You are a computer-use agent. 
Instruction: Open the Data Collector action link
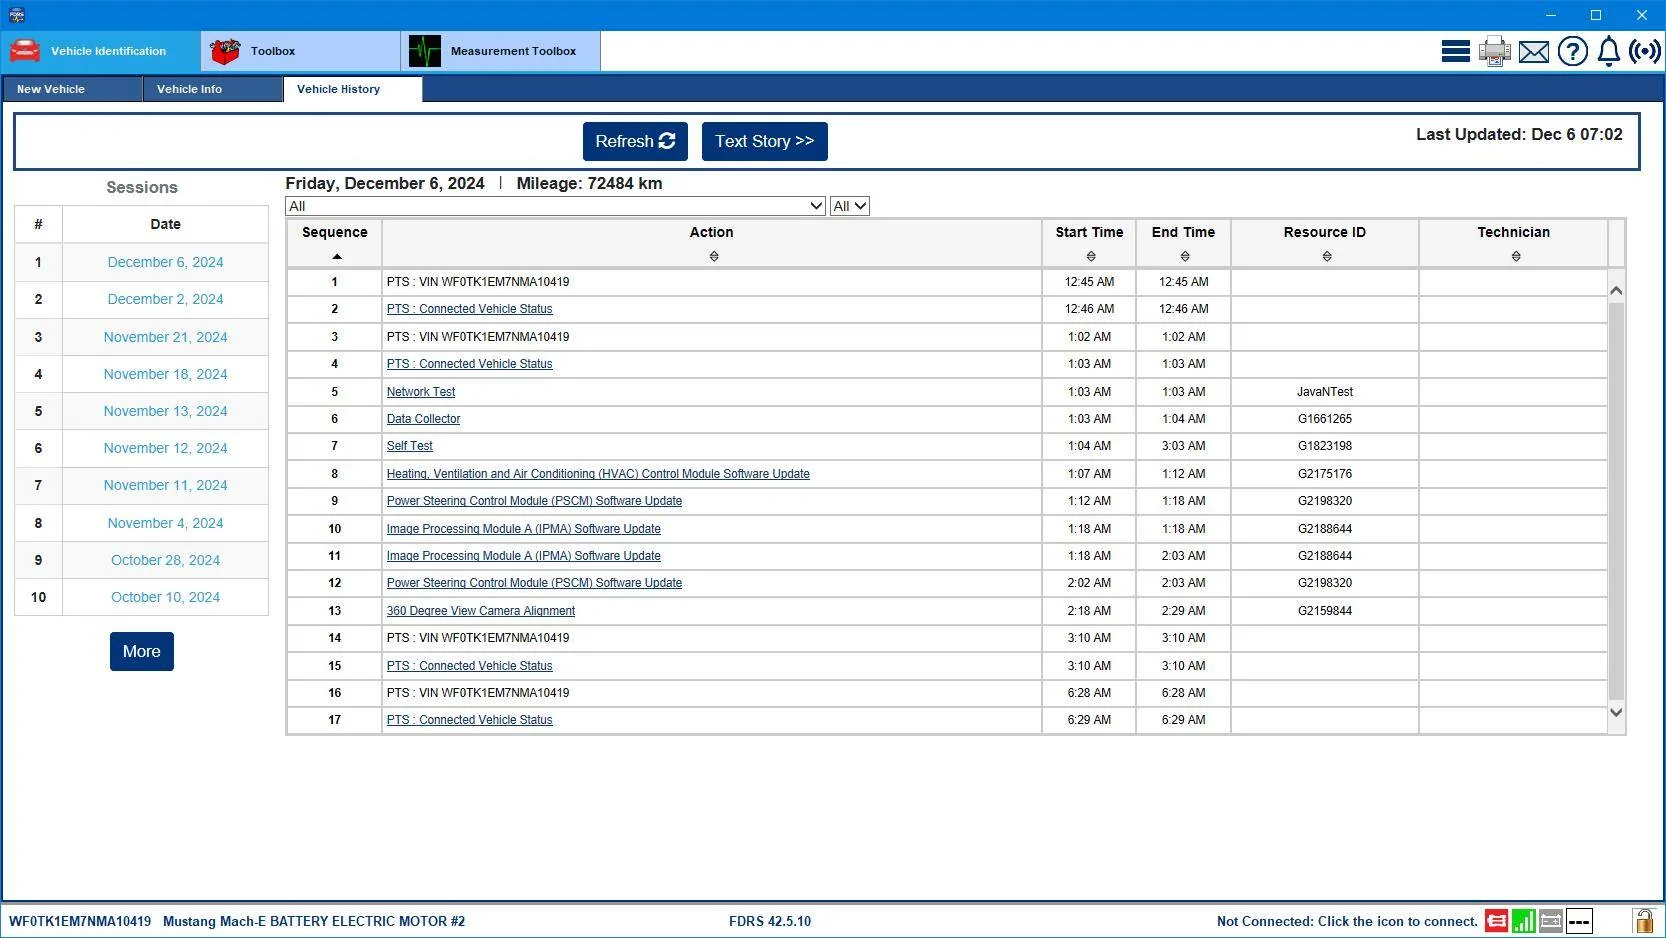(x=424, y=419)
